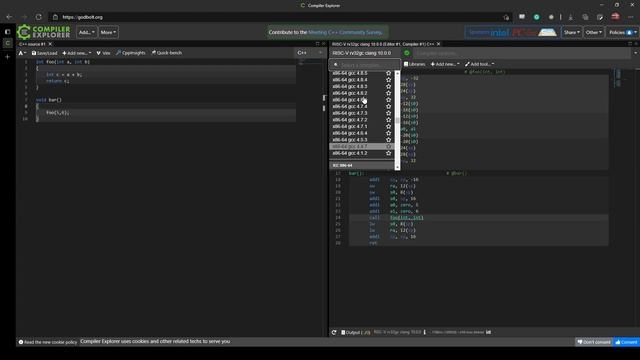
Task: Click the Don't consent cookie button
Action: pos(594,342)
